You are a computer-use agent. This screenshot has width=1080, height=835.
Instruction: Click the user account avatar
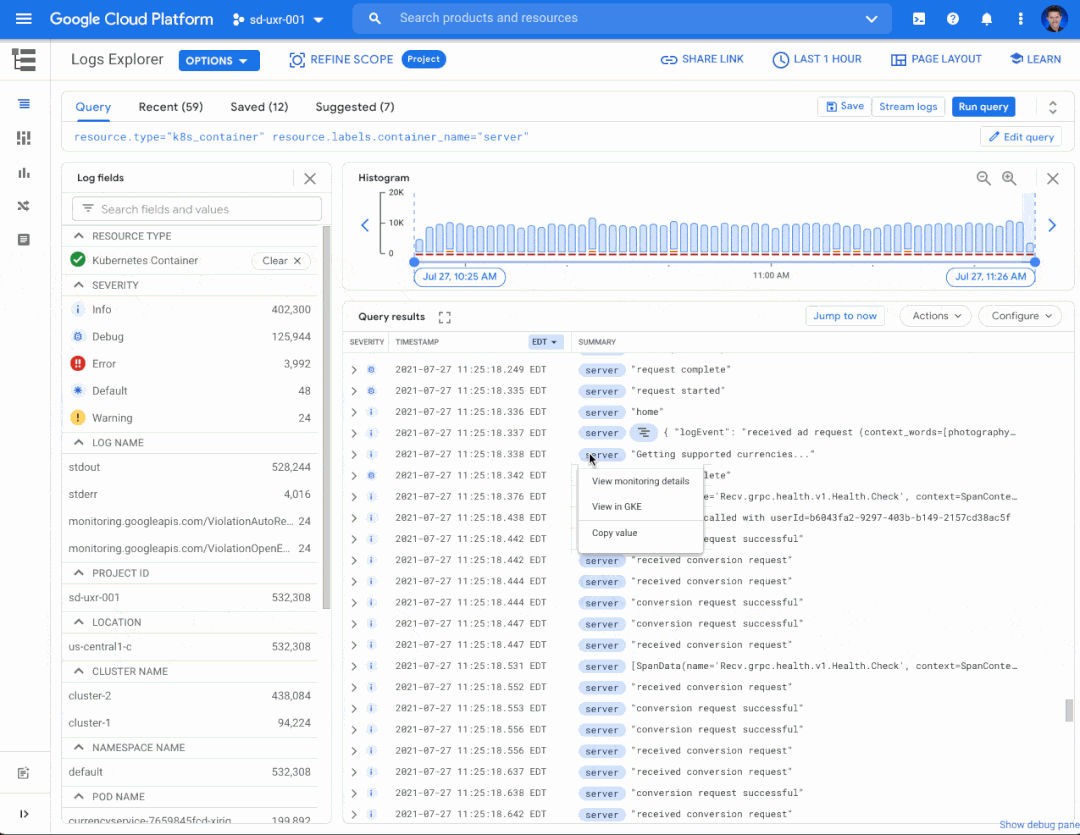pos(1054,19)
